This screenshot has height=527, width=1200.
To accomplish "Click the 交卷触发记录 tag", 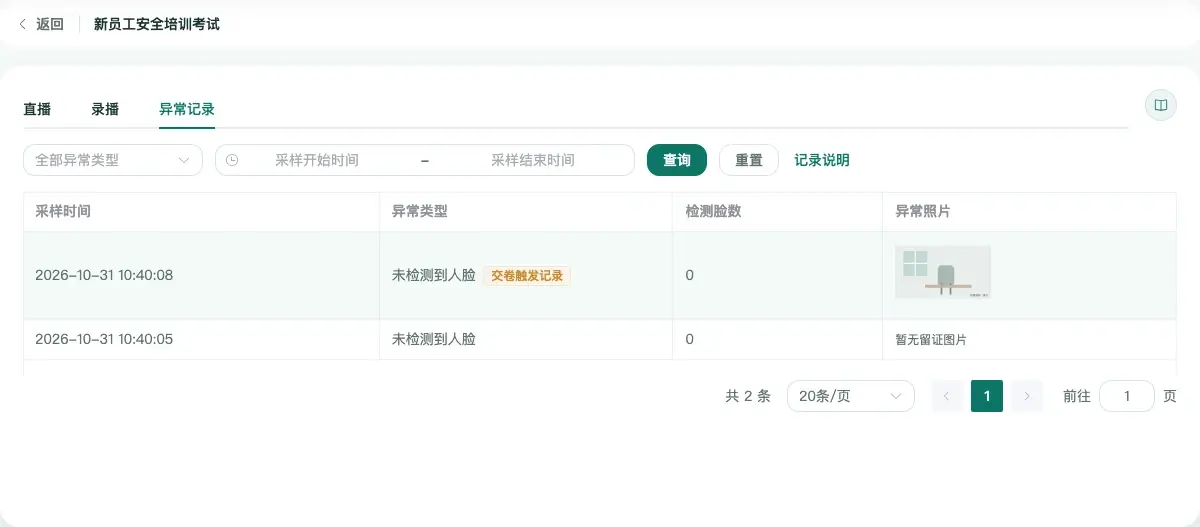I will point(527,275).
